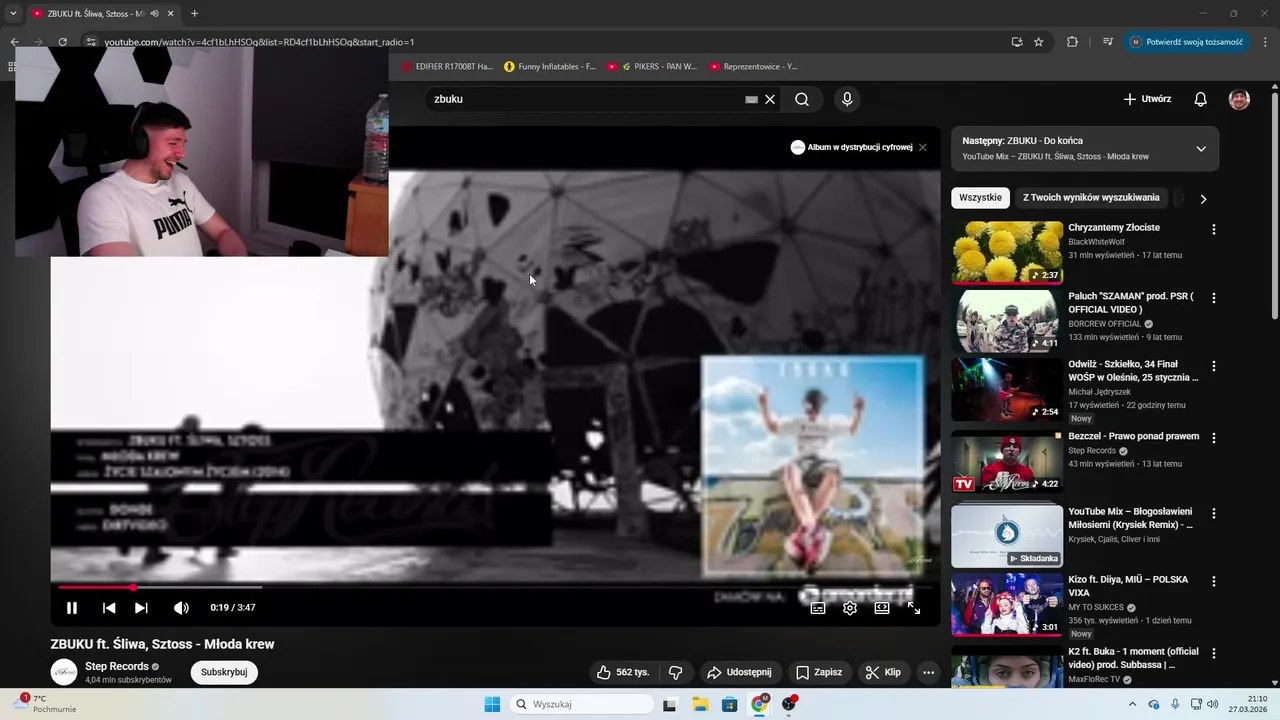Open the YouTube account avatar menu
The image size is (1280, 720).
click(1239, 99)
